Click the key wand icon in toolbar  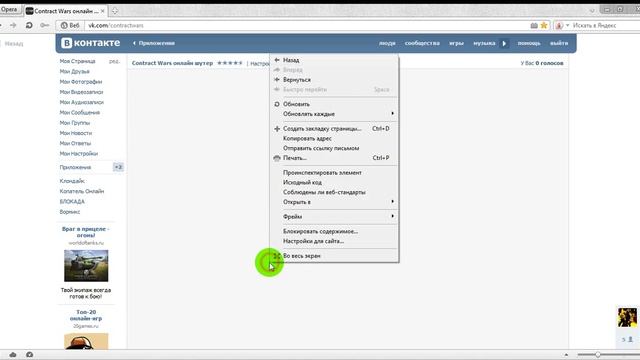pos(44,25)
